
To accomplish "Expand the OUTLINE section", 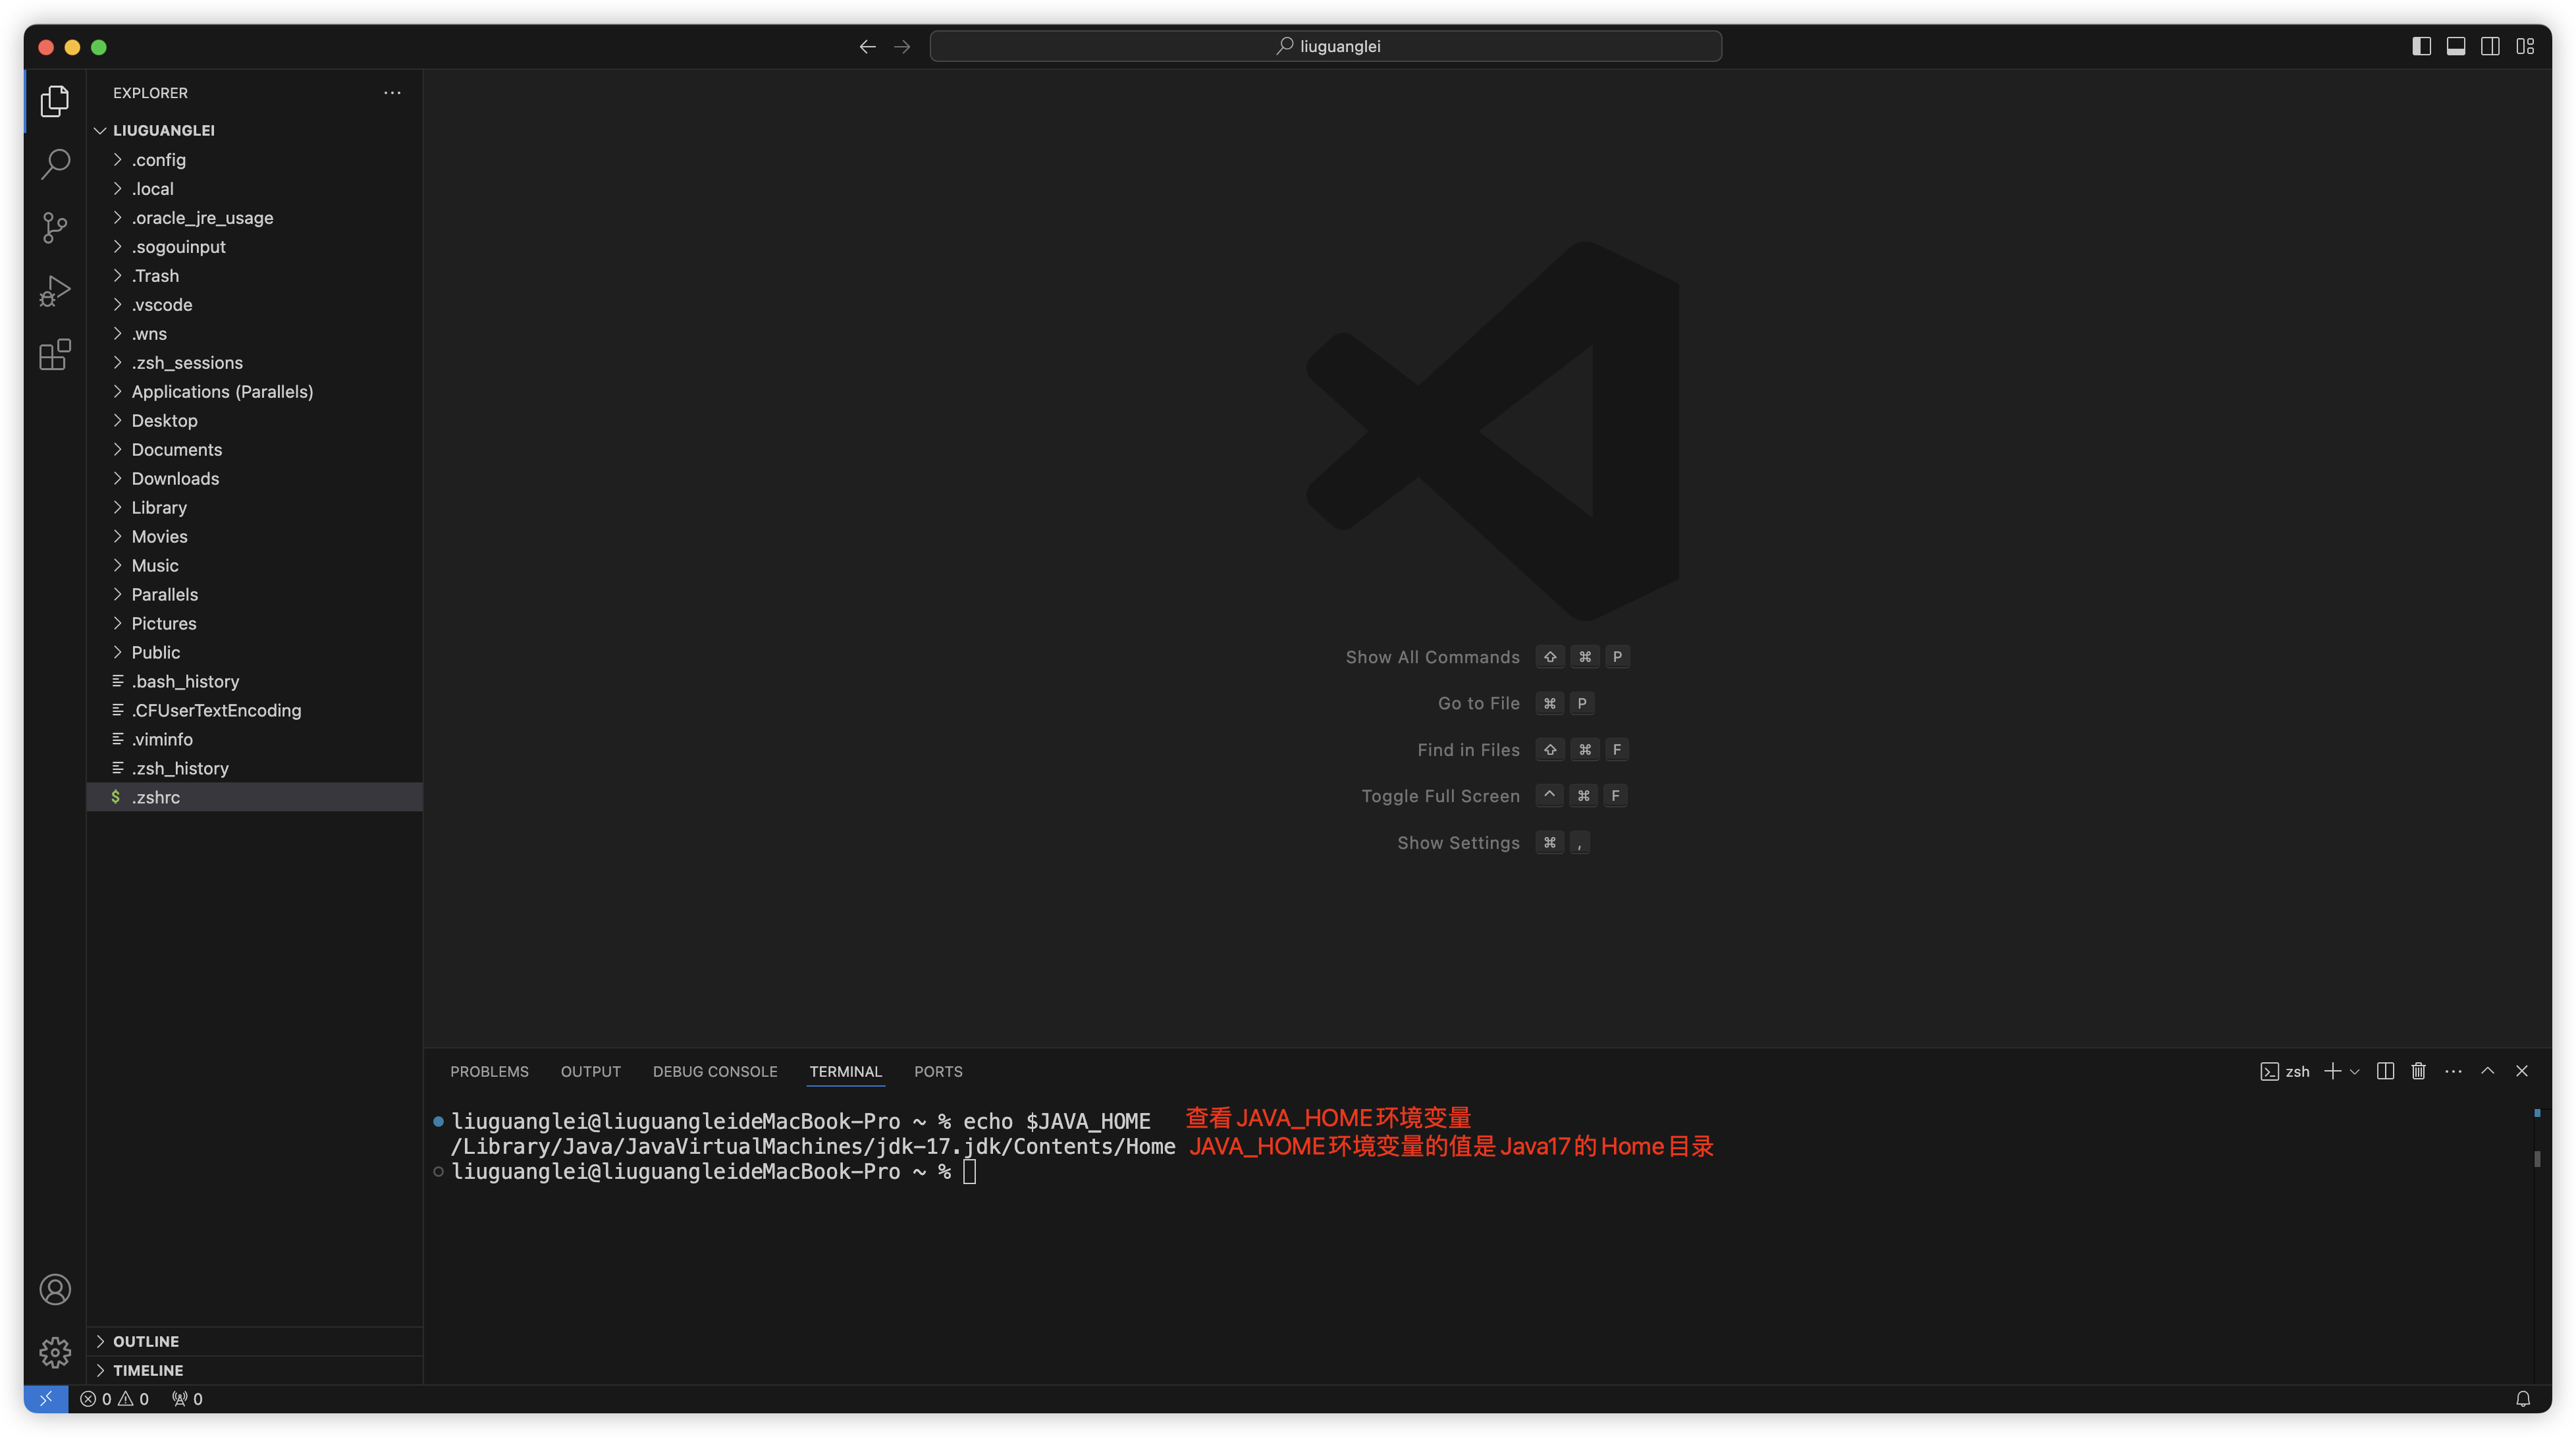I will [146, 1341].
